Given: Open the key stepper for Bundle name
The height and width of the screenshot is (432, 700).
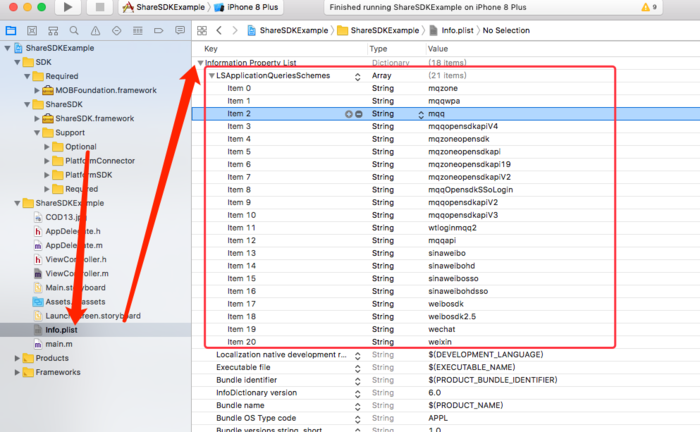Looking at the screenshot, I should [358, 407].
